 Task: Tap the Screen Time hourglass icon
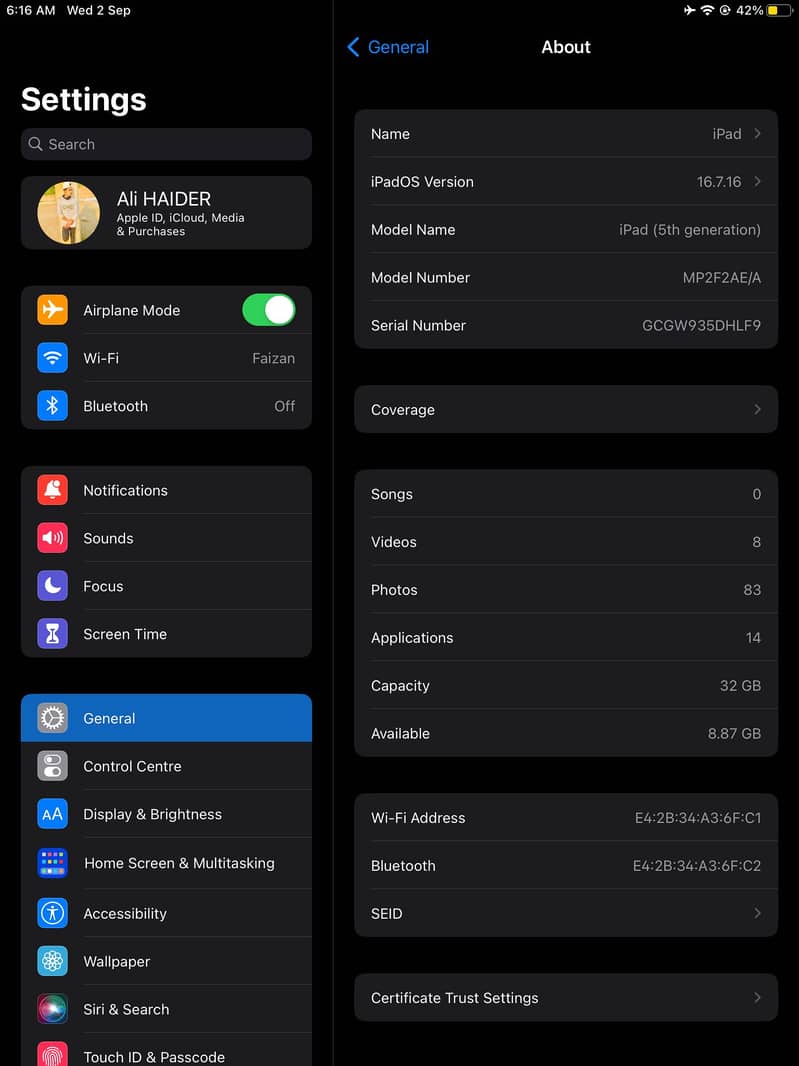tap(52, 634)
